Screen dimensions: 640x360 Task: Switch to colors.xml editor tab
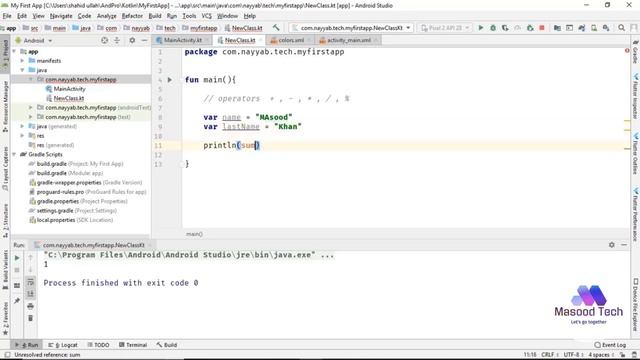tap(291, 40)
